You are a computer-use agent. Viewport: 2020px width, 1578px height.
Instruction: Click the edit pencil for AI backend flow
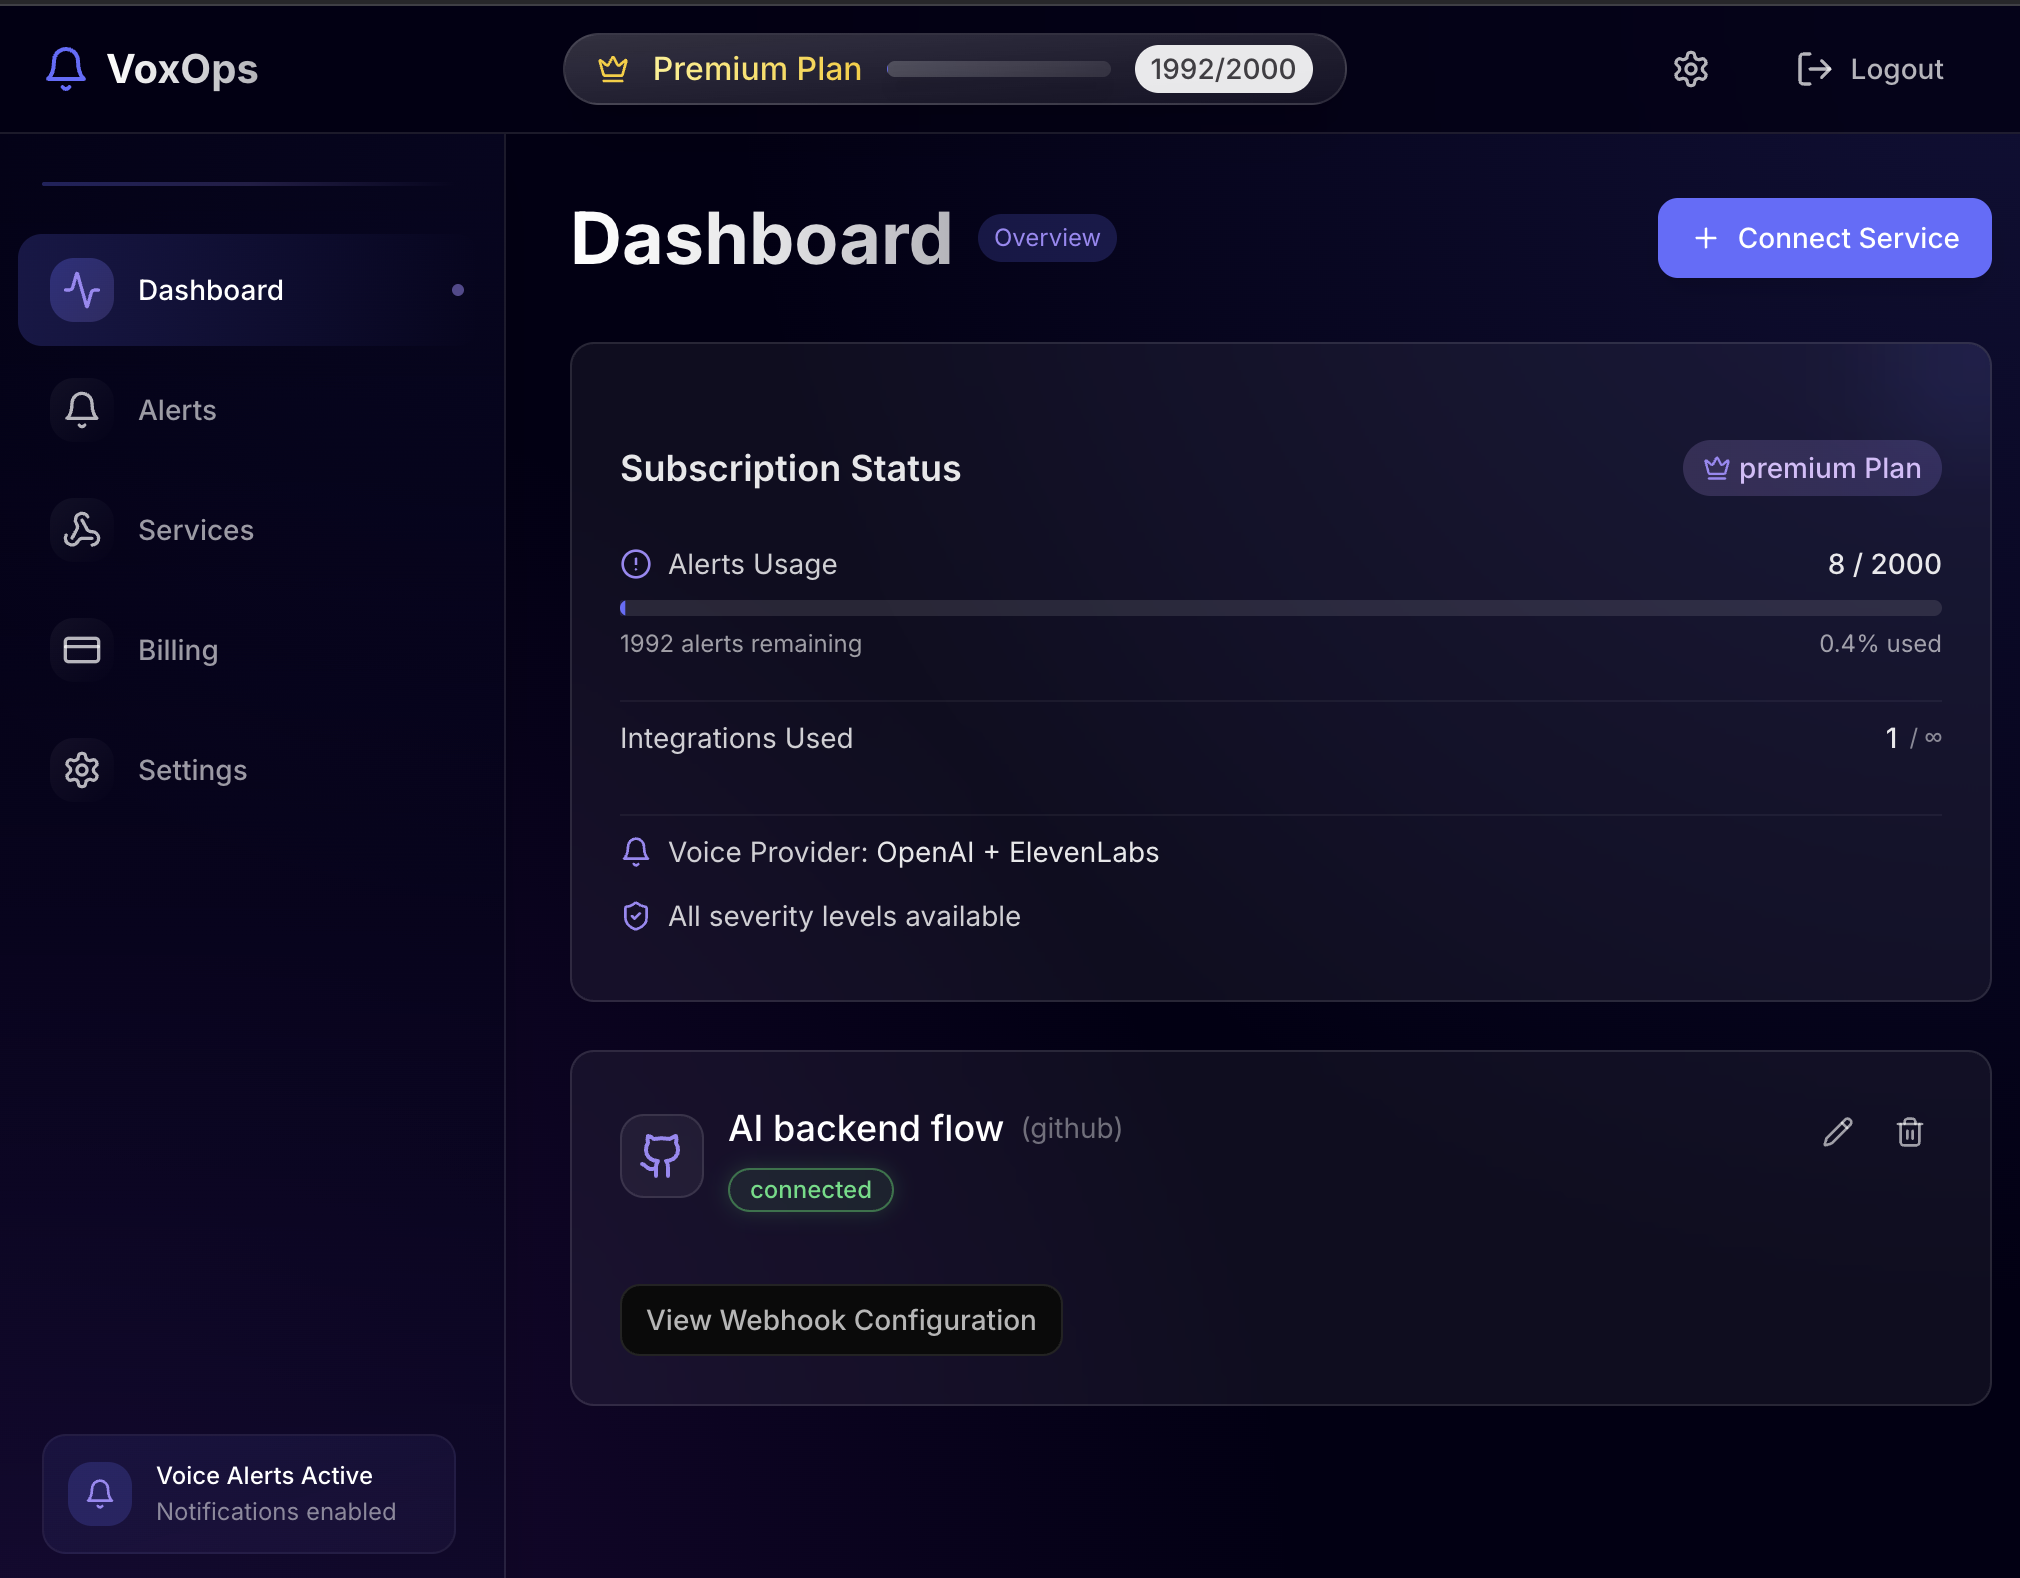1837,1132
